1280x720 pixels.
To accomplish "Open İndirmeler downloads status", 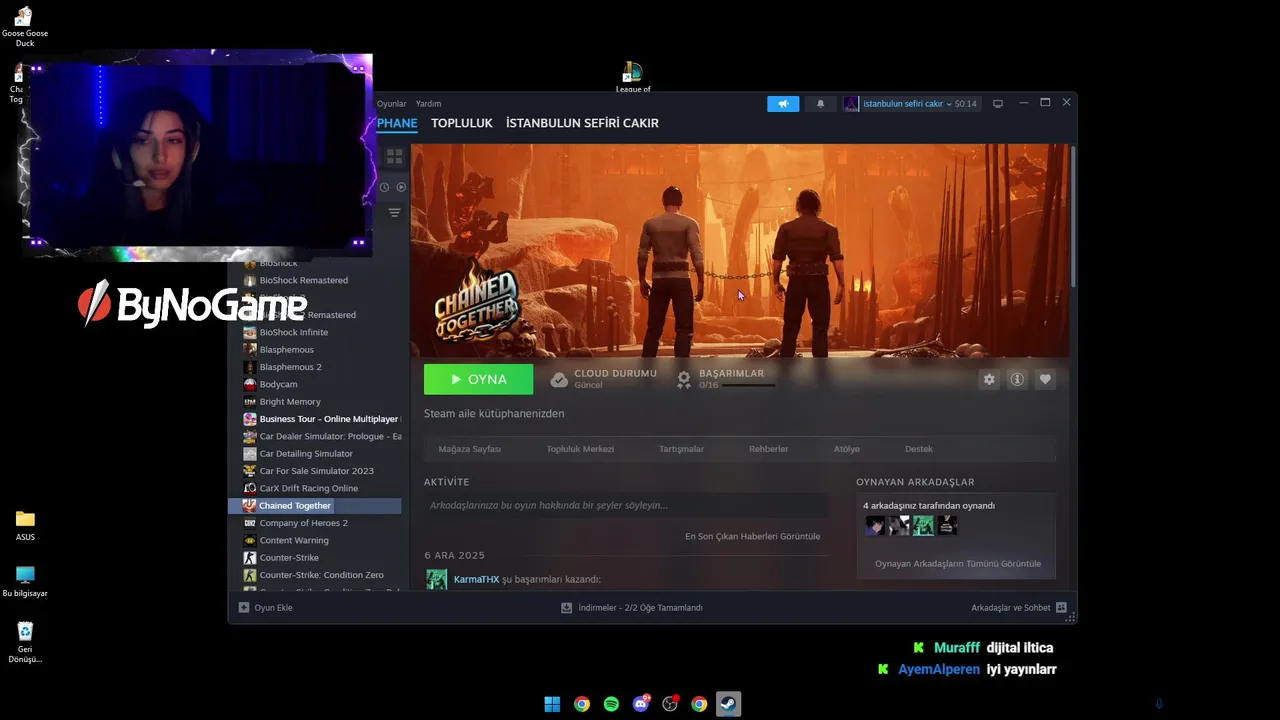I will coord(632,608).
